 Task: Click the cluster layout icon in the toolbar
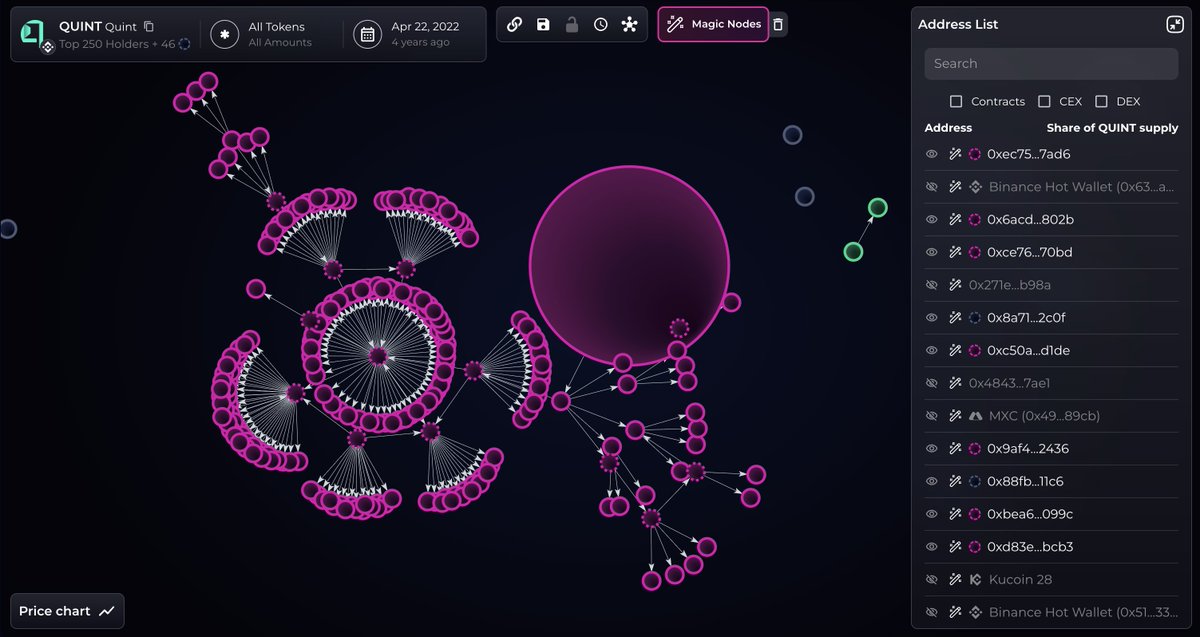click(x=629, y=24)
